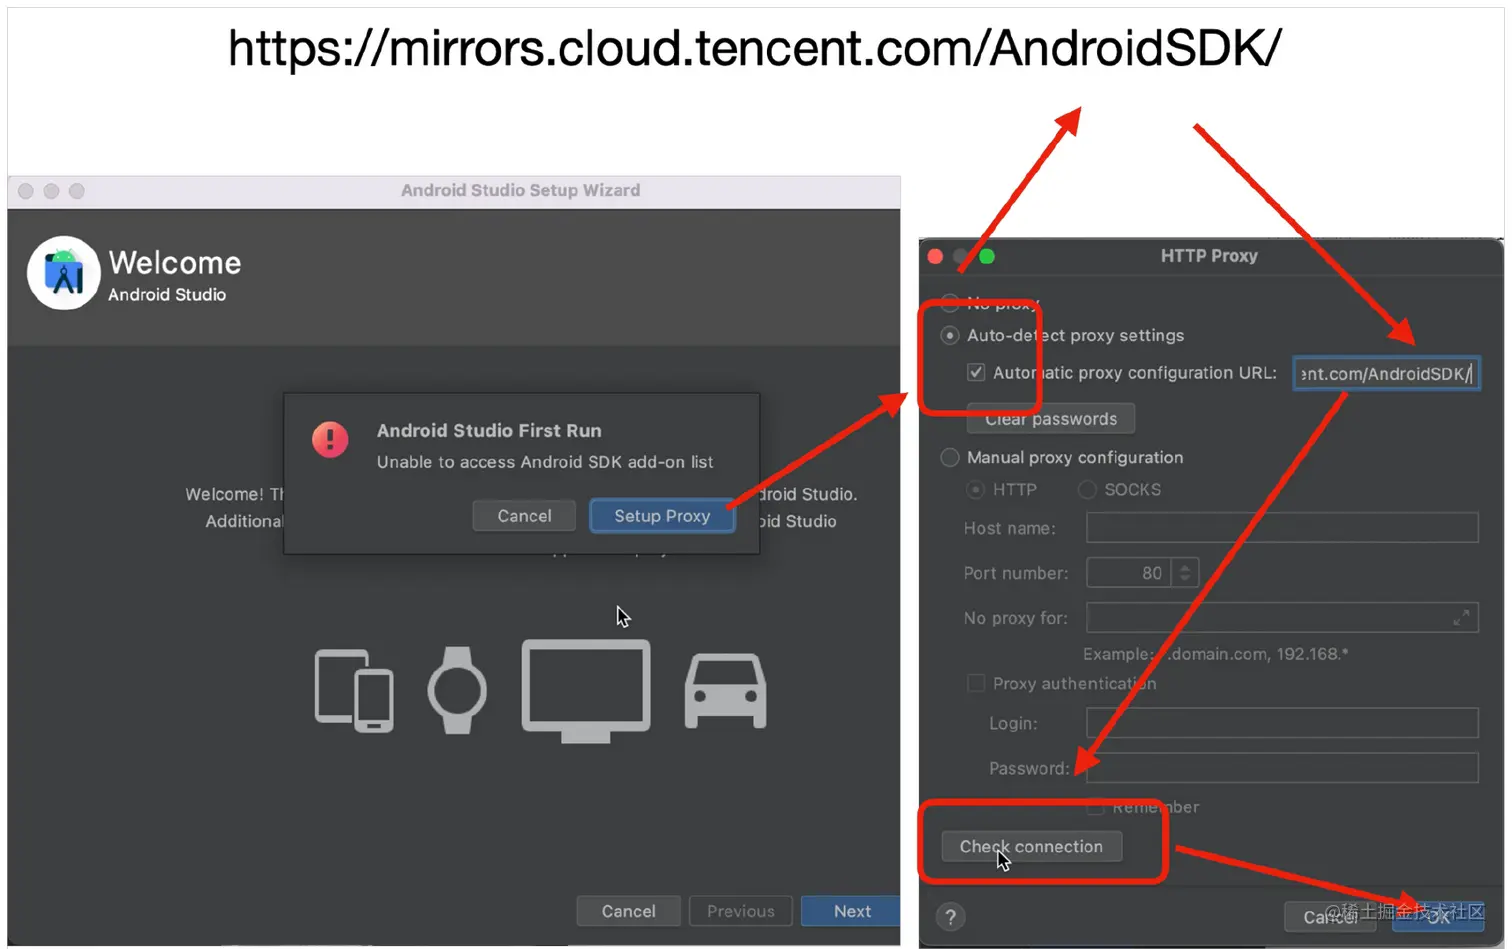Image resolution: width=1512 pixels, height=949 pixels.
Task: Open help via the question mark button
Action: coord(951,917)
